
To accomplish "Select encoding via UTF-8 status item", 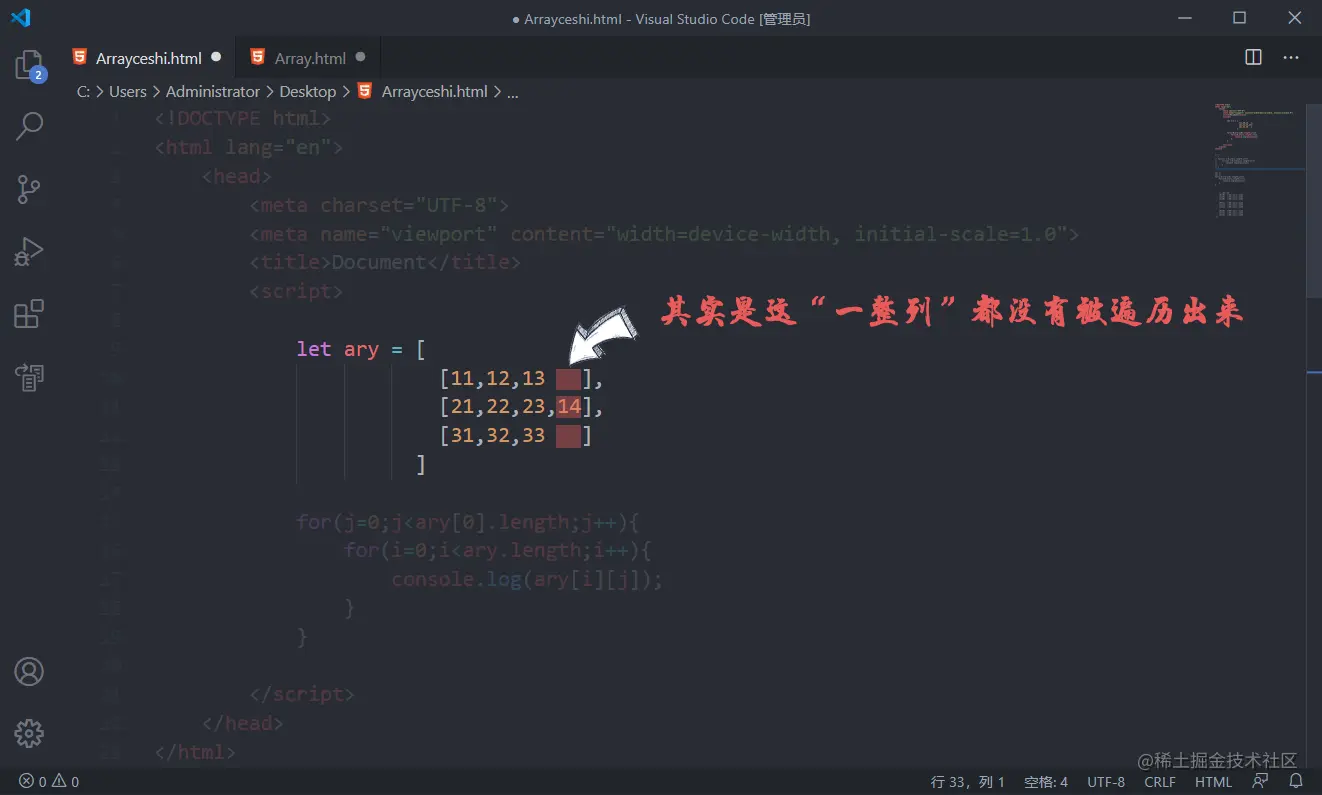I will click(x=1106, y=782).
